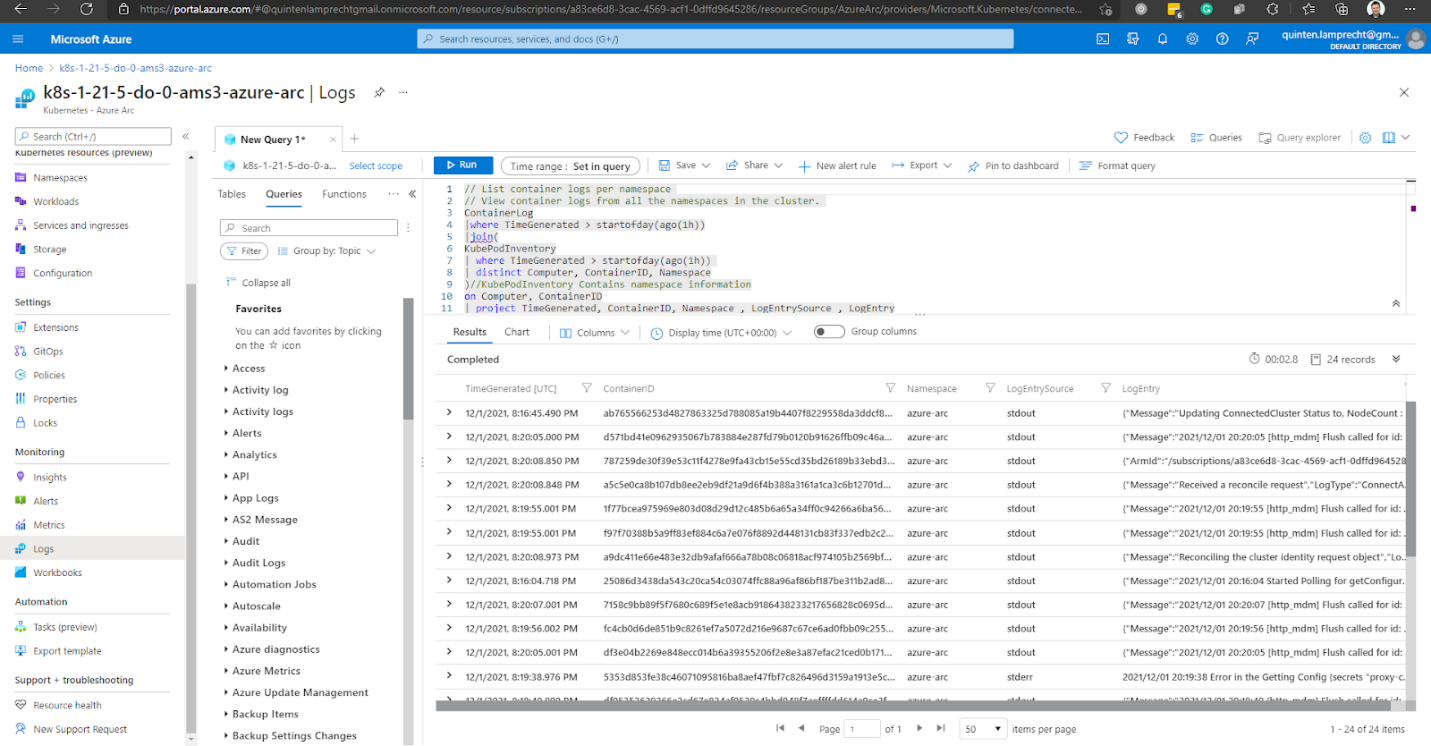Collapse the left resource menu

(x=185, y=136)
